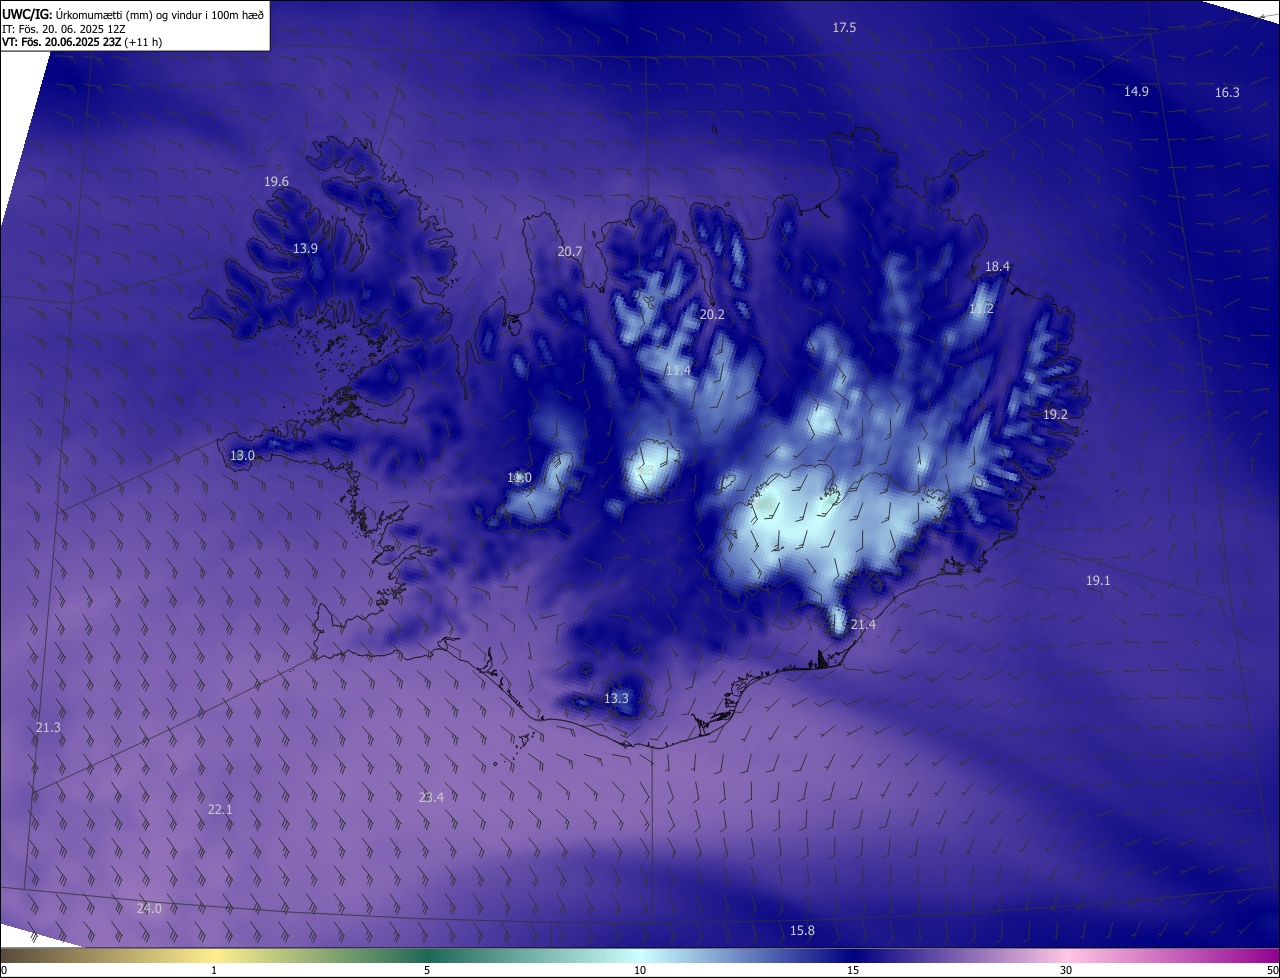Click the 11.4 value label
The height and width of the screenshot is (978, 1280).
point(678,371)
